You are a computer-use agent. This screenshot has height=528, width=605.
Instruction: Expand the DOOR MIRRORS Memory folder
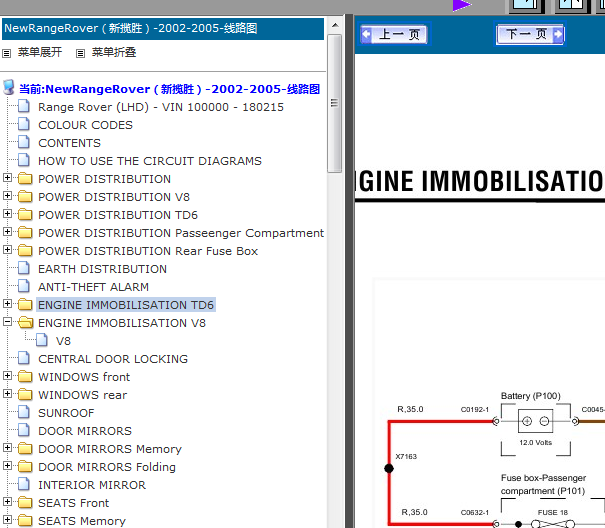[7, 448]
